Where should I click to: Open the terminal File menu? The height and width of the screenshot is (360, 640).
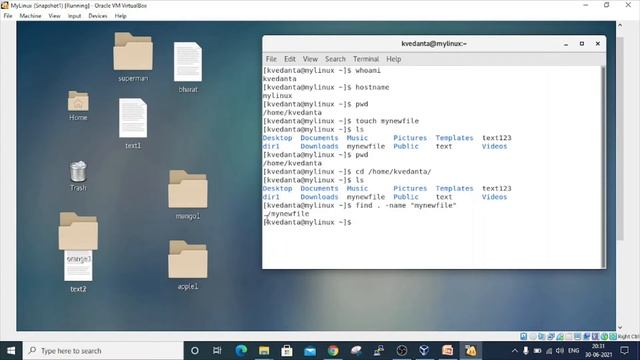click(x=271, y=59)
